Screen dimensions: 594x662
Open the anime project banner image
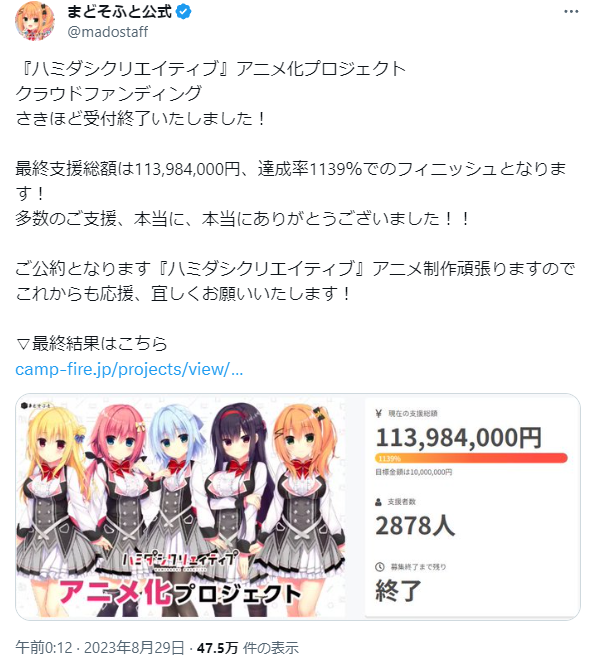click(x=181, y=507)
